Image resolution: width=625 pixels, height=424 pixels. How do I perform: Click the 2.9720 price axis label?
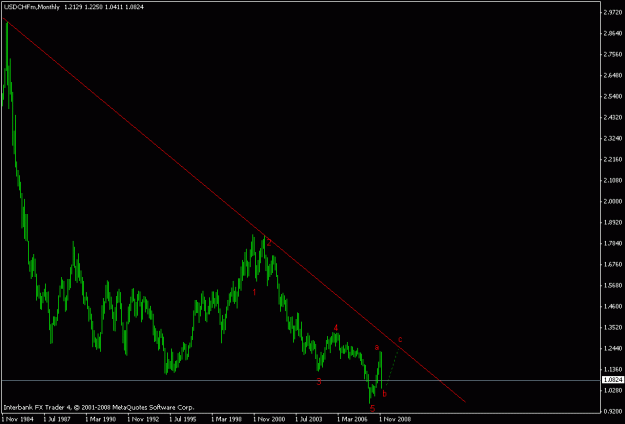pyautogui.click(x=611, y=12)
